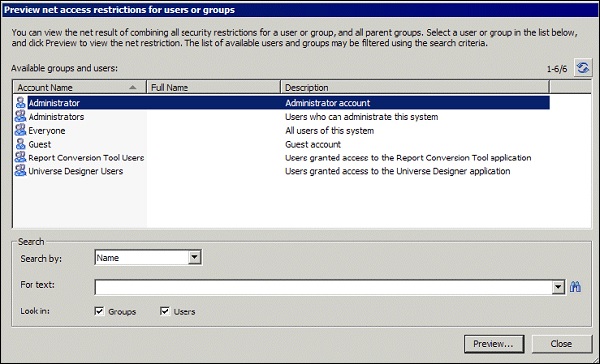Viewport: 600px width, 364px height.
Task: Click inside the For text field
Action: (x=323, y=287)
